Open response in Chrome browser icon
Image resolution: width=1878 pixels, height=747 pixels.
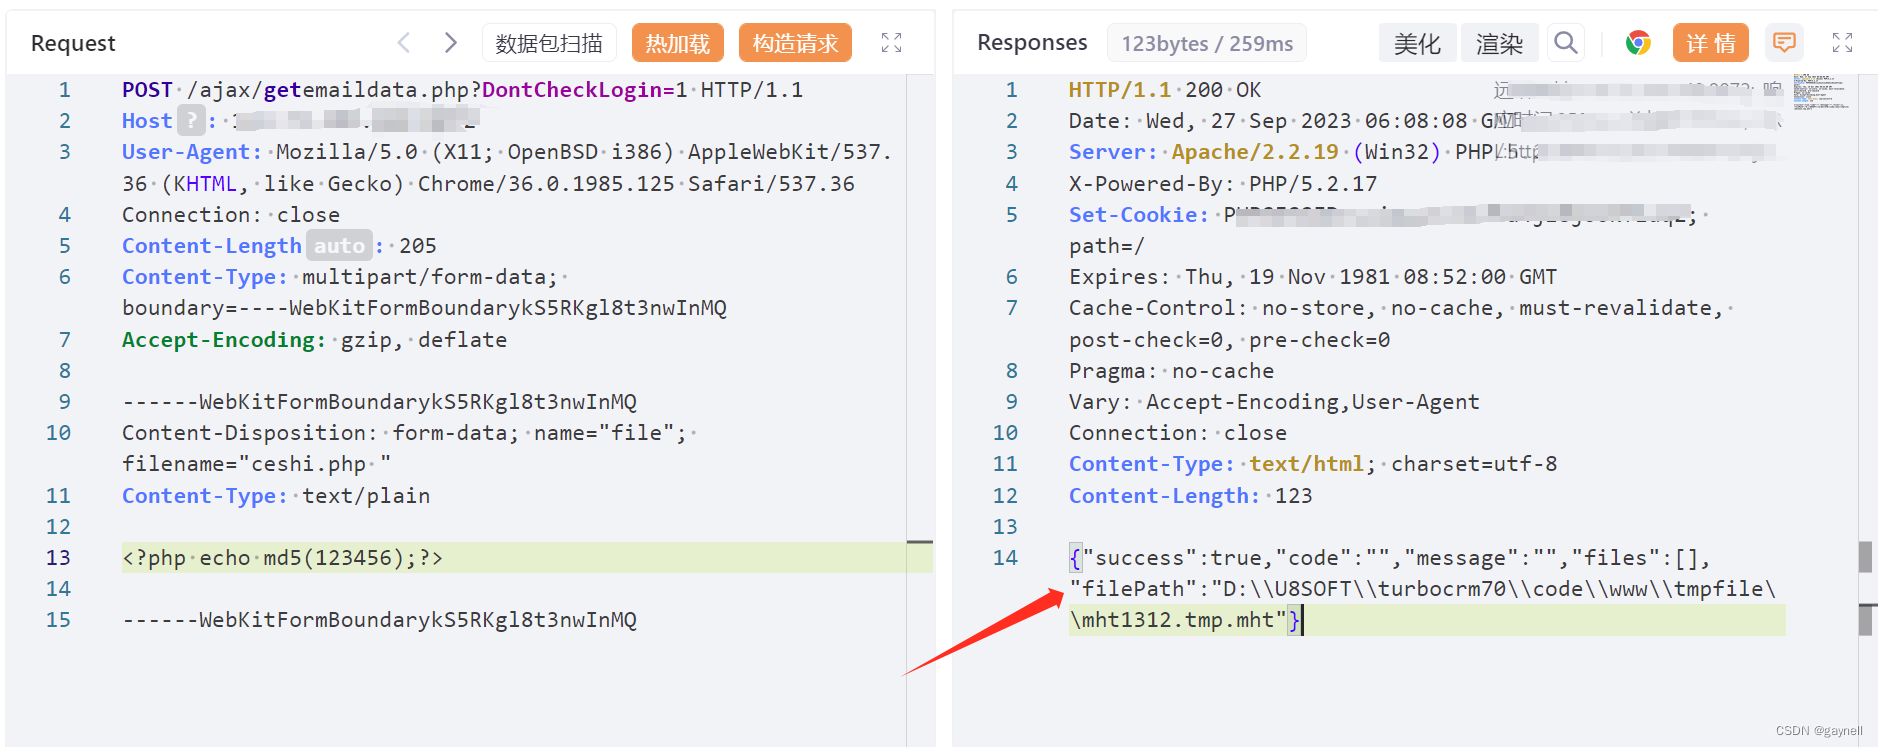pos(1637,42)
